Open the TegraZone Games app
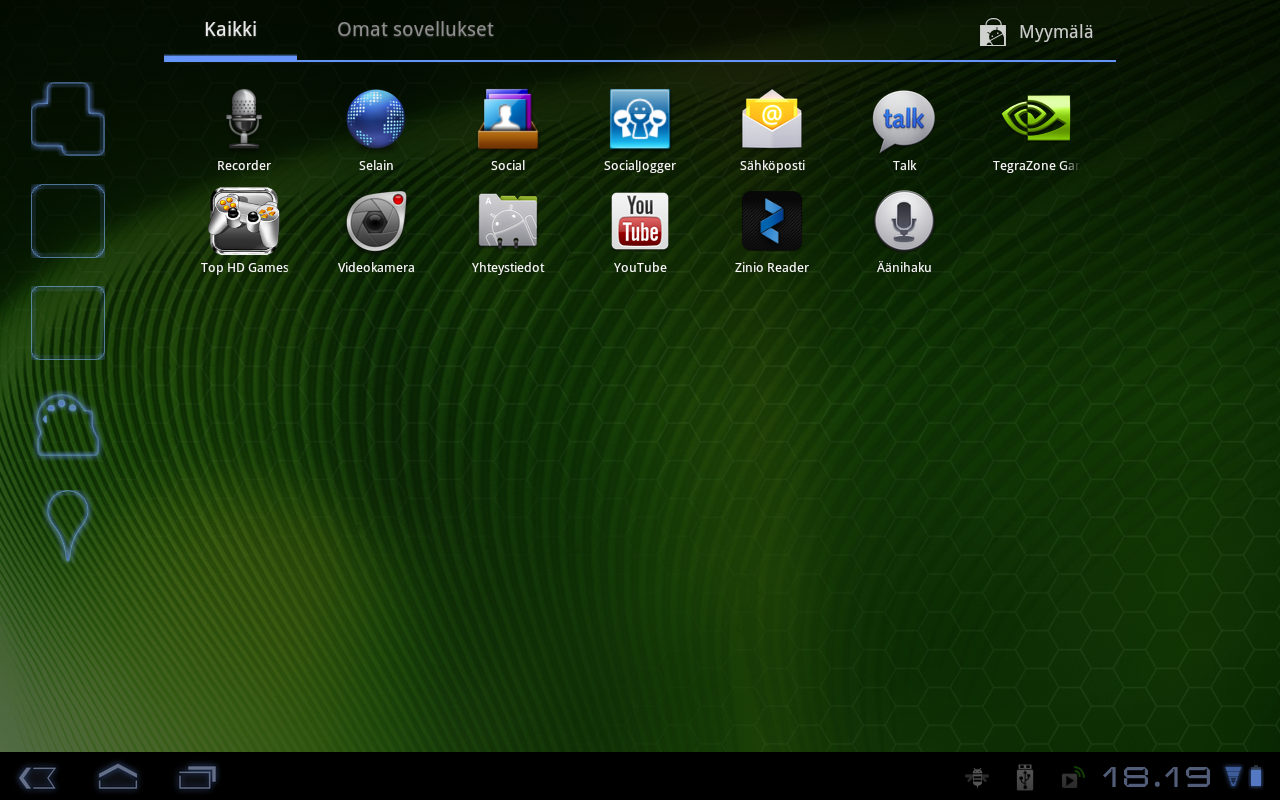This screenshot has height=800, width=1280. (x=1036, y=130)
